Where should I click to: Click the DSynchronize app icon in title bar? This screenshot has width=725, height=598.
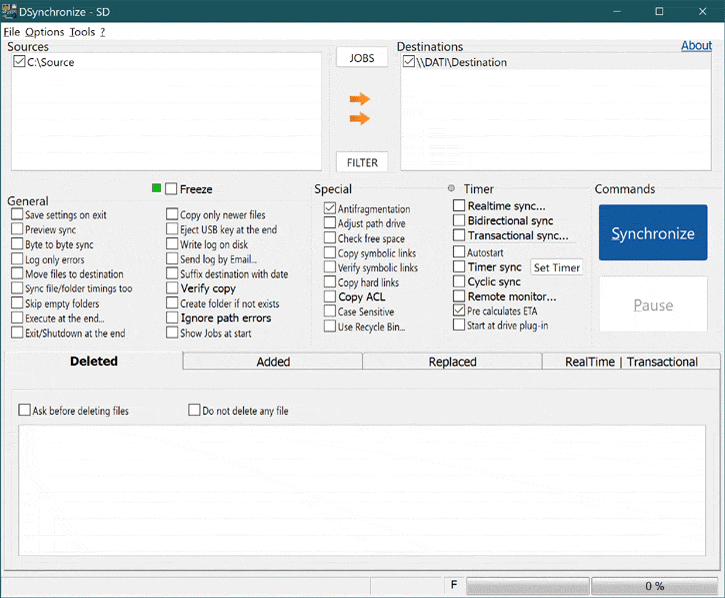pos(9,11)
